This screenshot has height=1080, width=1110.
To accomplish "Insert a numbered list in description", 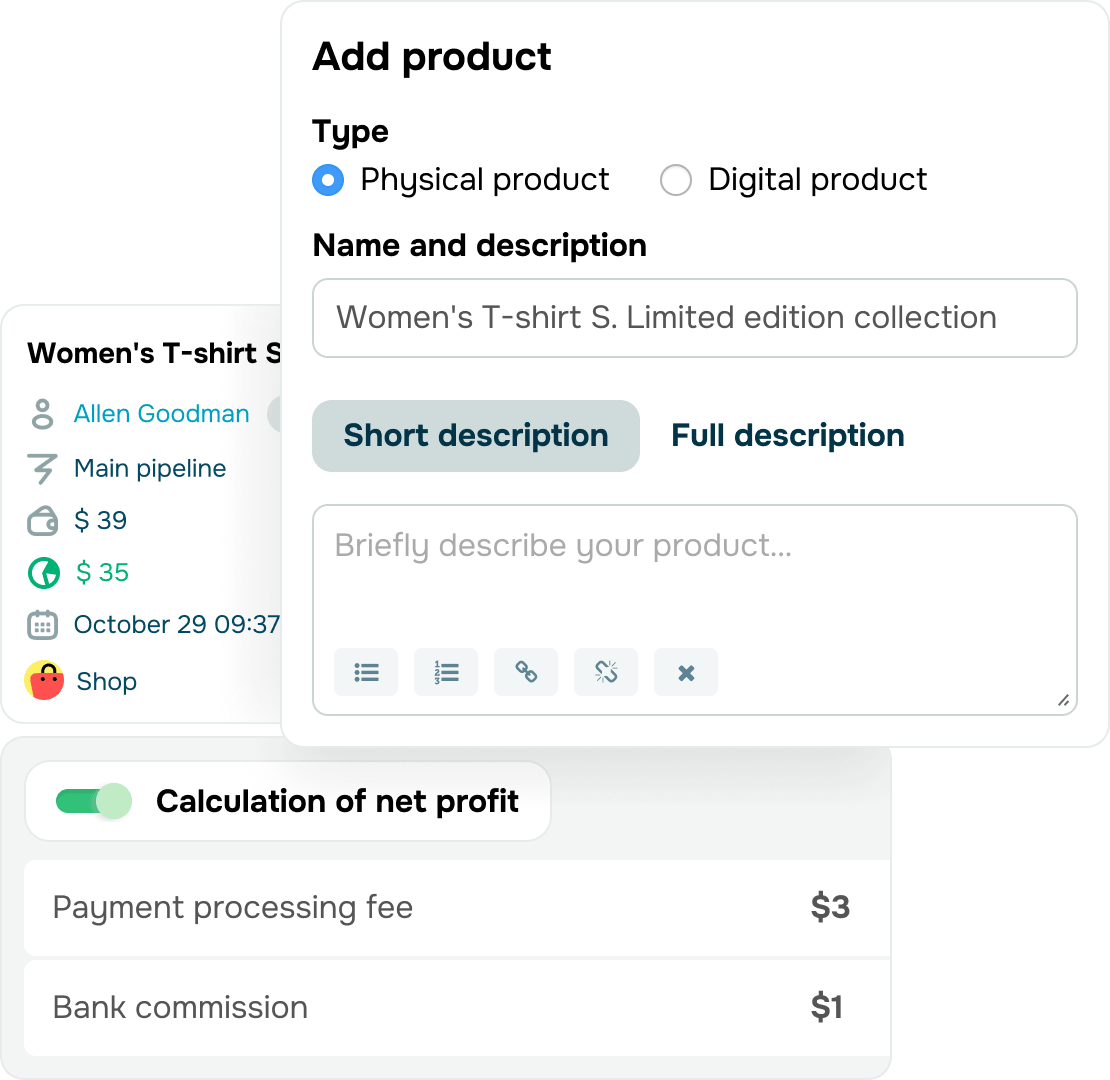I will point(446,672).
